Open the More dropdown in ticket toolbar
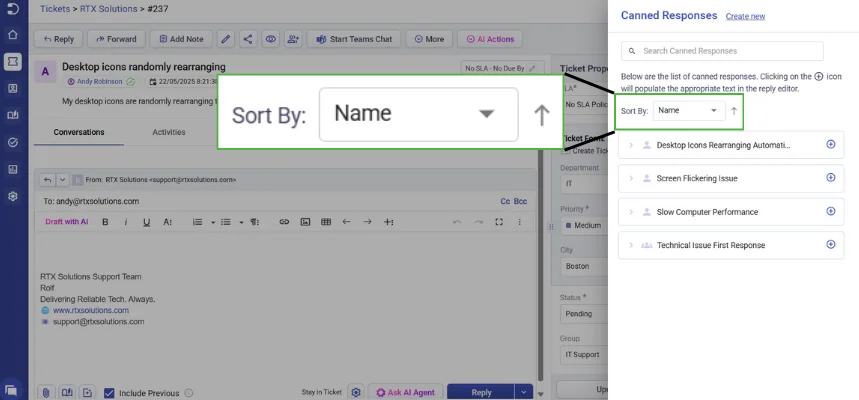This screenshot has height=400, width=859. (x=429, y=39)
